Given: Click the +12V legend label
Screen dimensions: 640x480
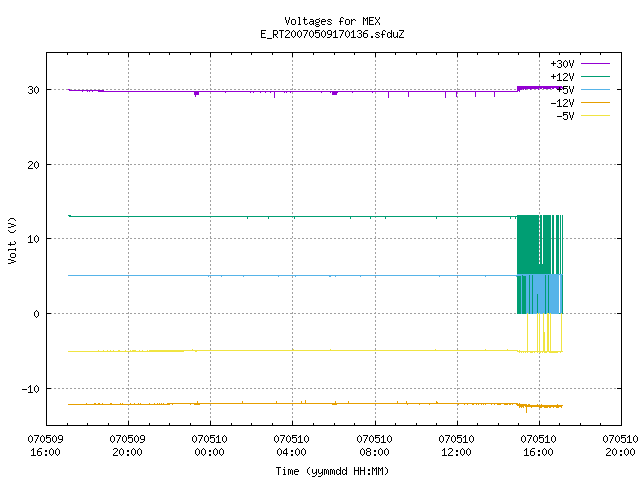Looking at the screenshot, I should click(x=562, y=77).
